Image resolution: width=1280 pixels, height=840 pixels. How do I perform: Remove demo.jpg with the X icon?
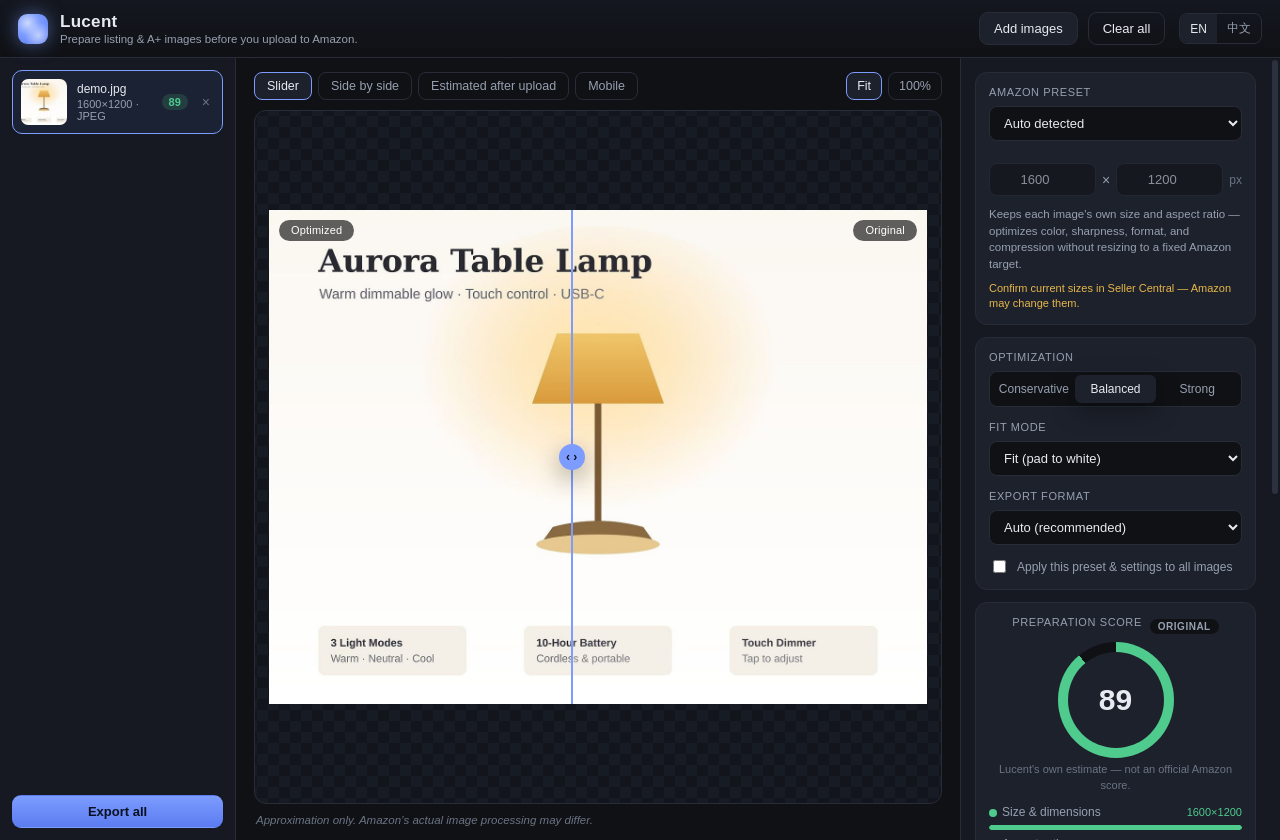pyautogui.click(x=206, y=102)
